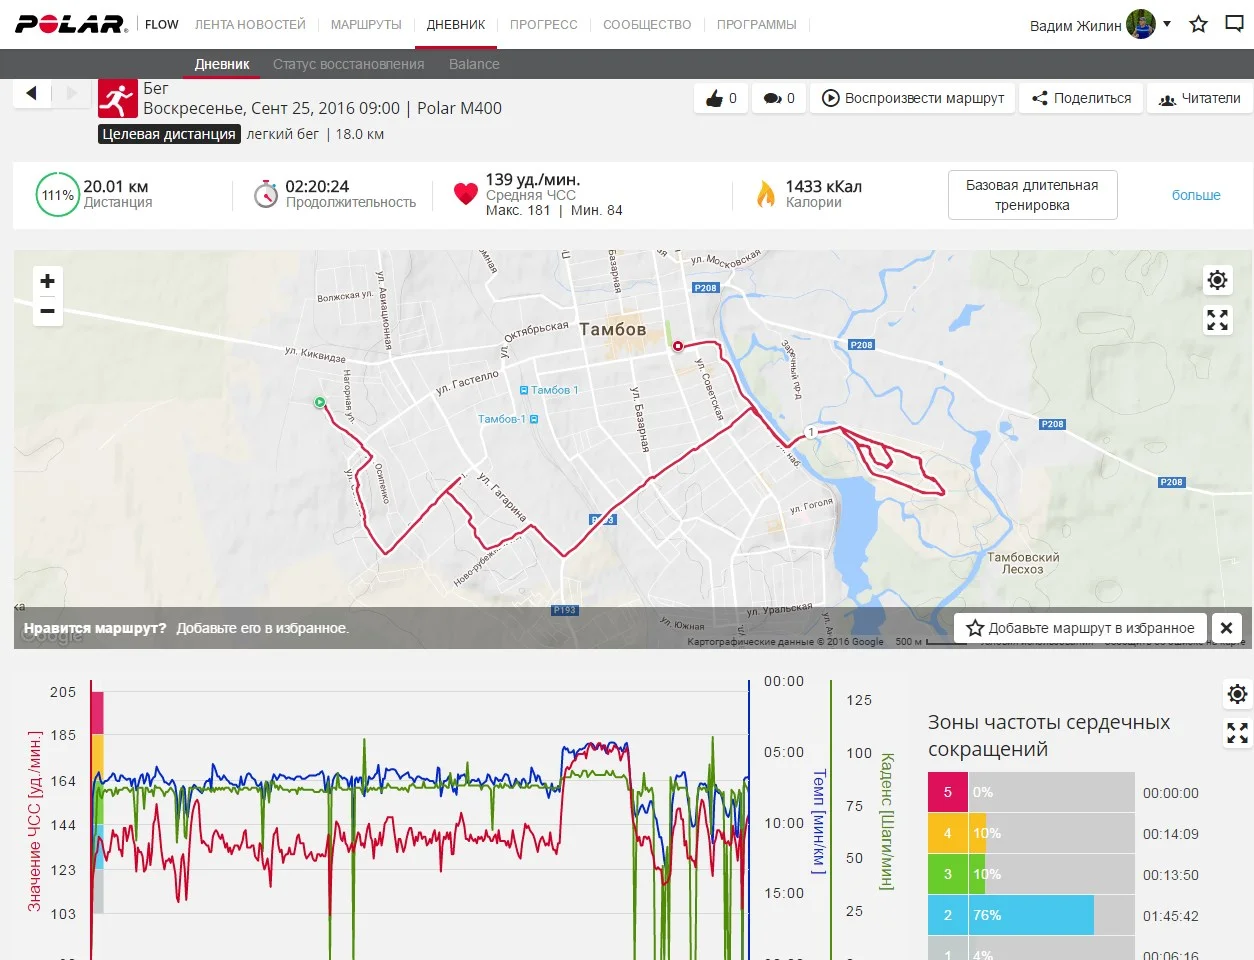Screen dimensions: 1254x960
Task: Open the notifications speech bubble icon
Action: [1235, 24]
